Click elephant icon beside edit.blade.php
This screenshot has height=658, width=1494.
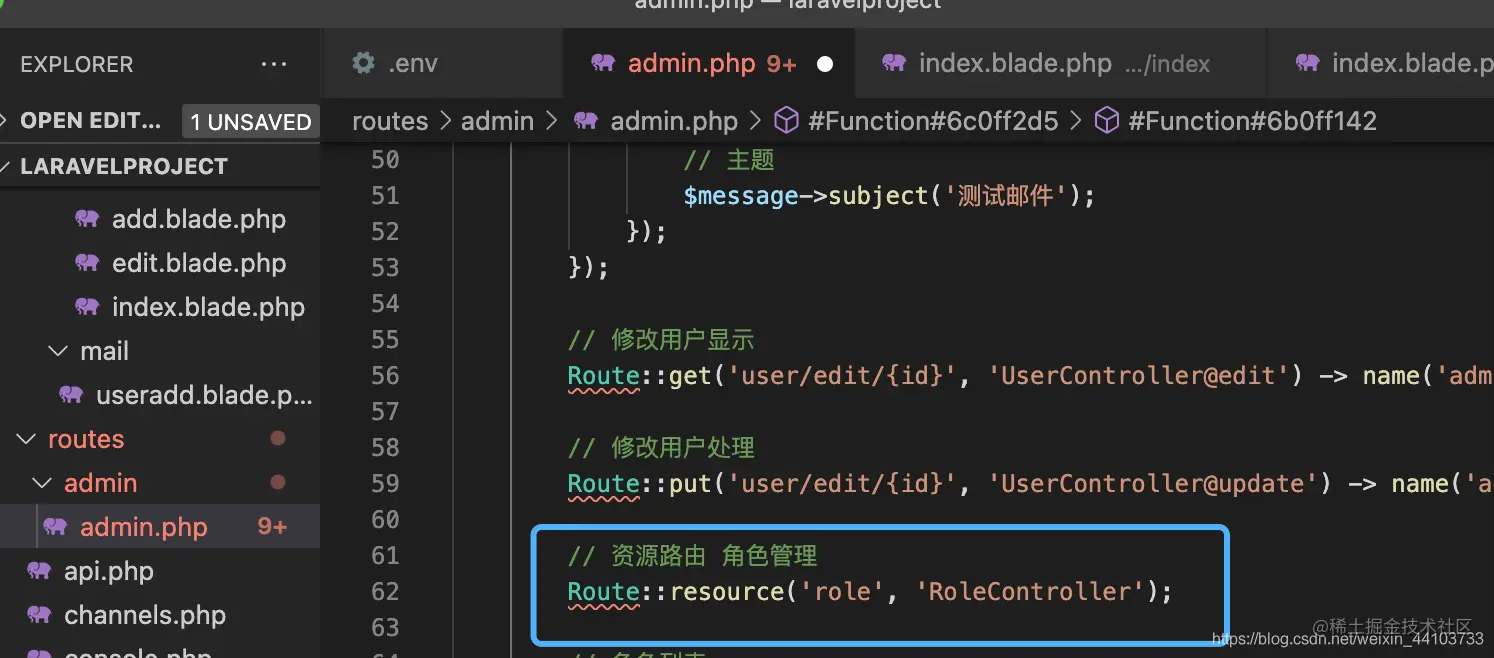(87, 263)
